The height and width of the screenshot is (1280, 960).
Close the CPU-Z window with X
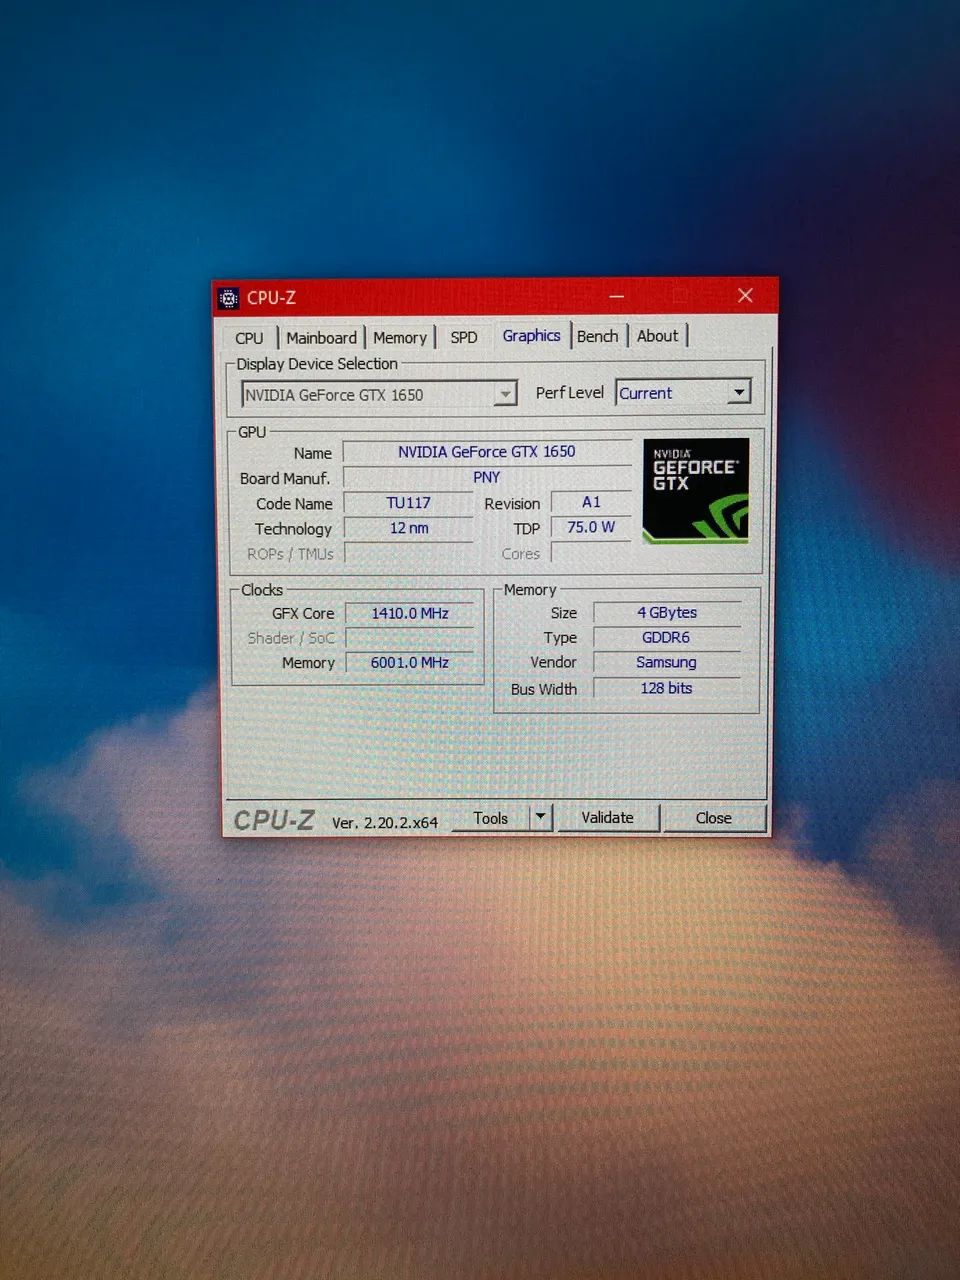(745, 295)
